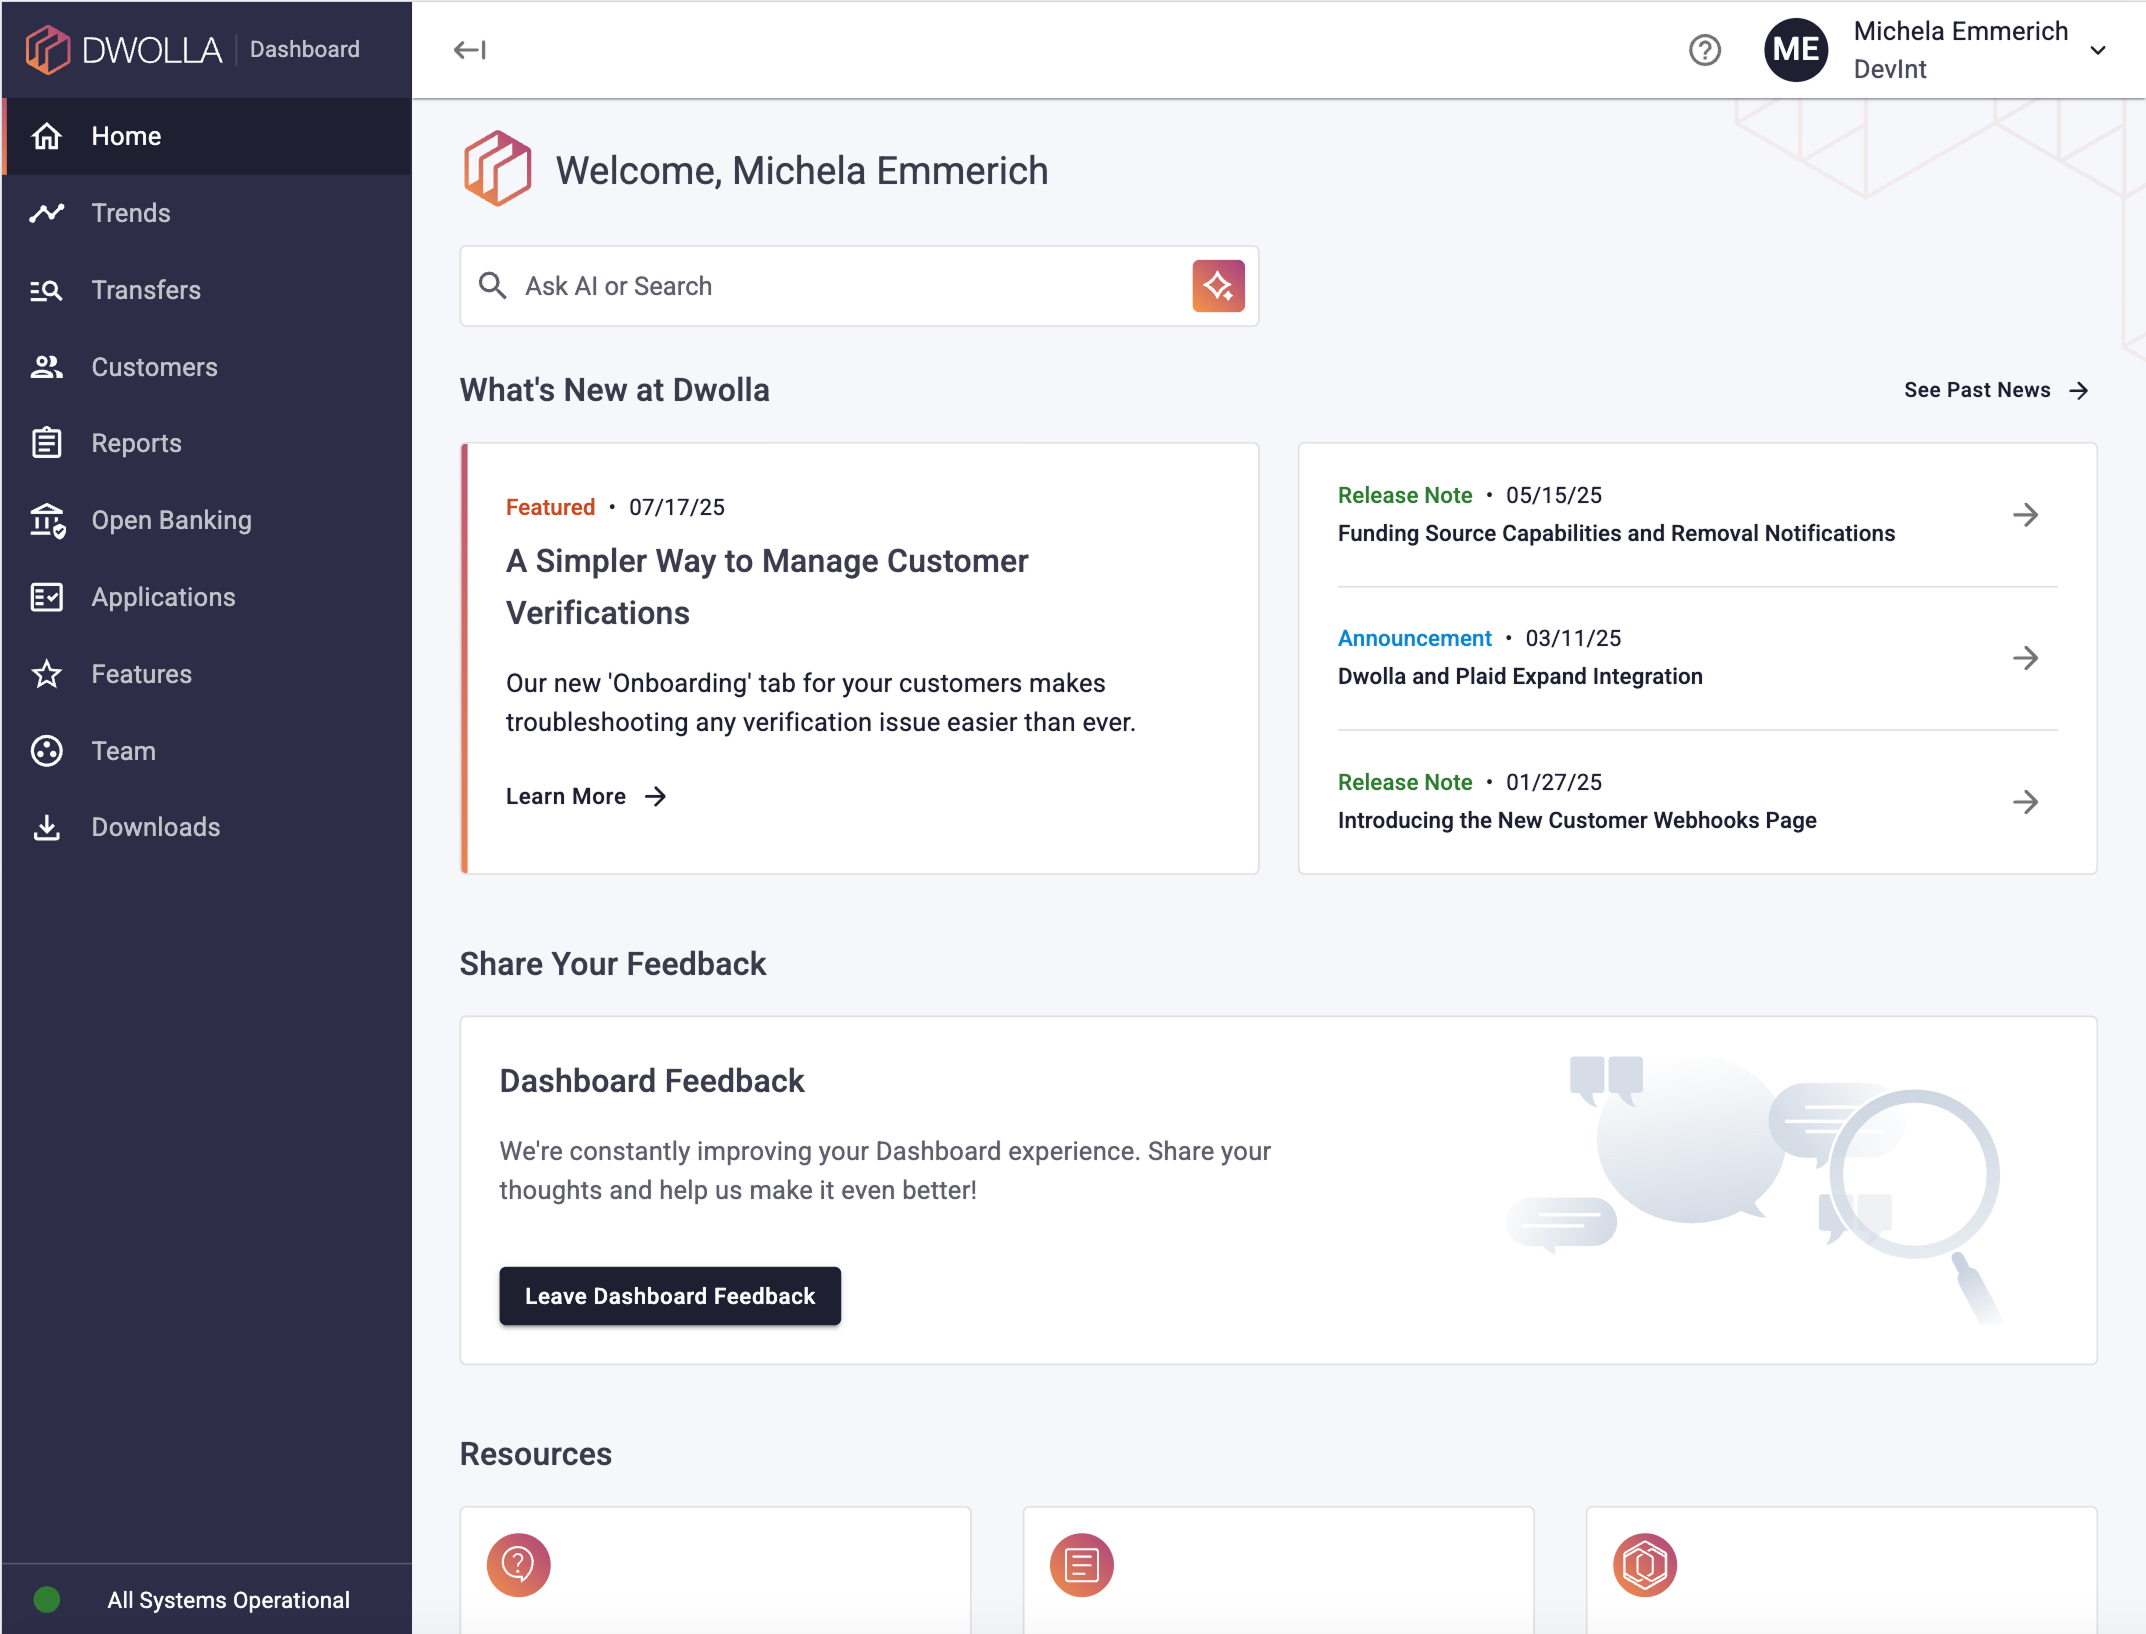Click Leave Dashboard Feedback button
Viewport: 2146px width, 1634px height.
point(670,1296)
